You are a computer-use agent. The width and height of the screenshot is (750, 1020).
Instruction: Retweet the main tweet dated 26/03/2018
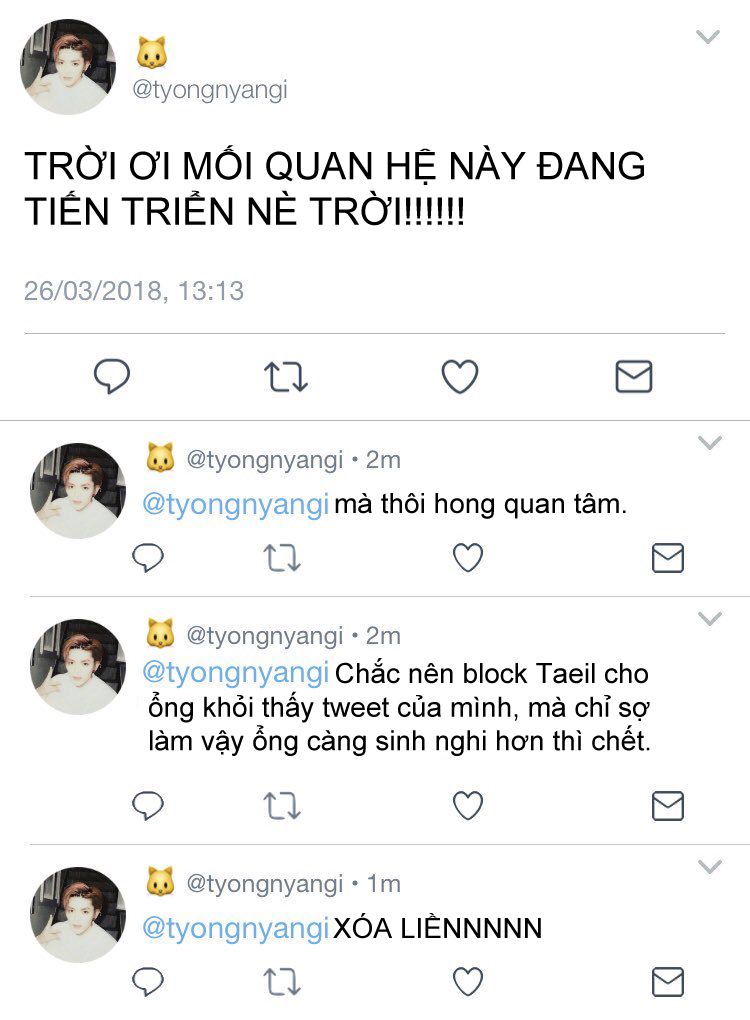[x=285, y=377]
